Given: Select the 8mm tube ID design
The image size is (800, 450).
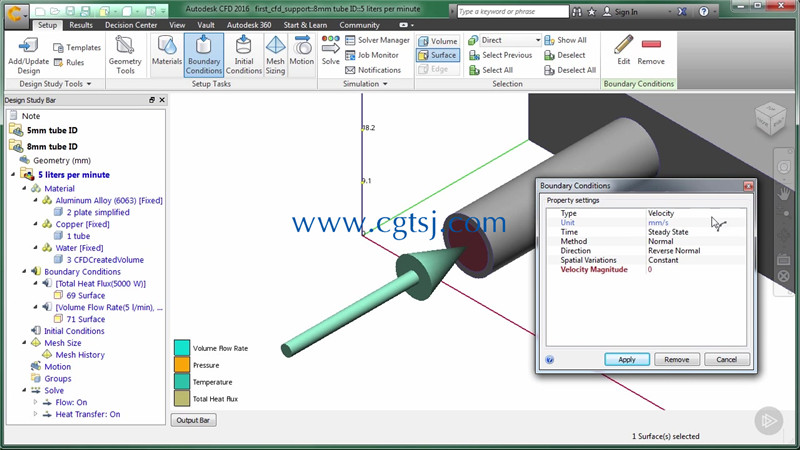Looking at the screenshot, I should click(52, 146).
